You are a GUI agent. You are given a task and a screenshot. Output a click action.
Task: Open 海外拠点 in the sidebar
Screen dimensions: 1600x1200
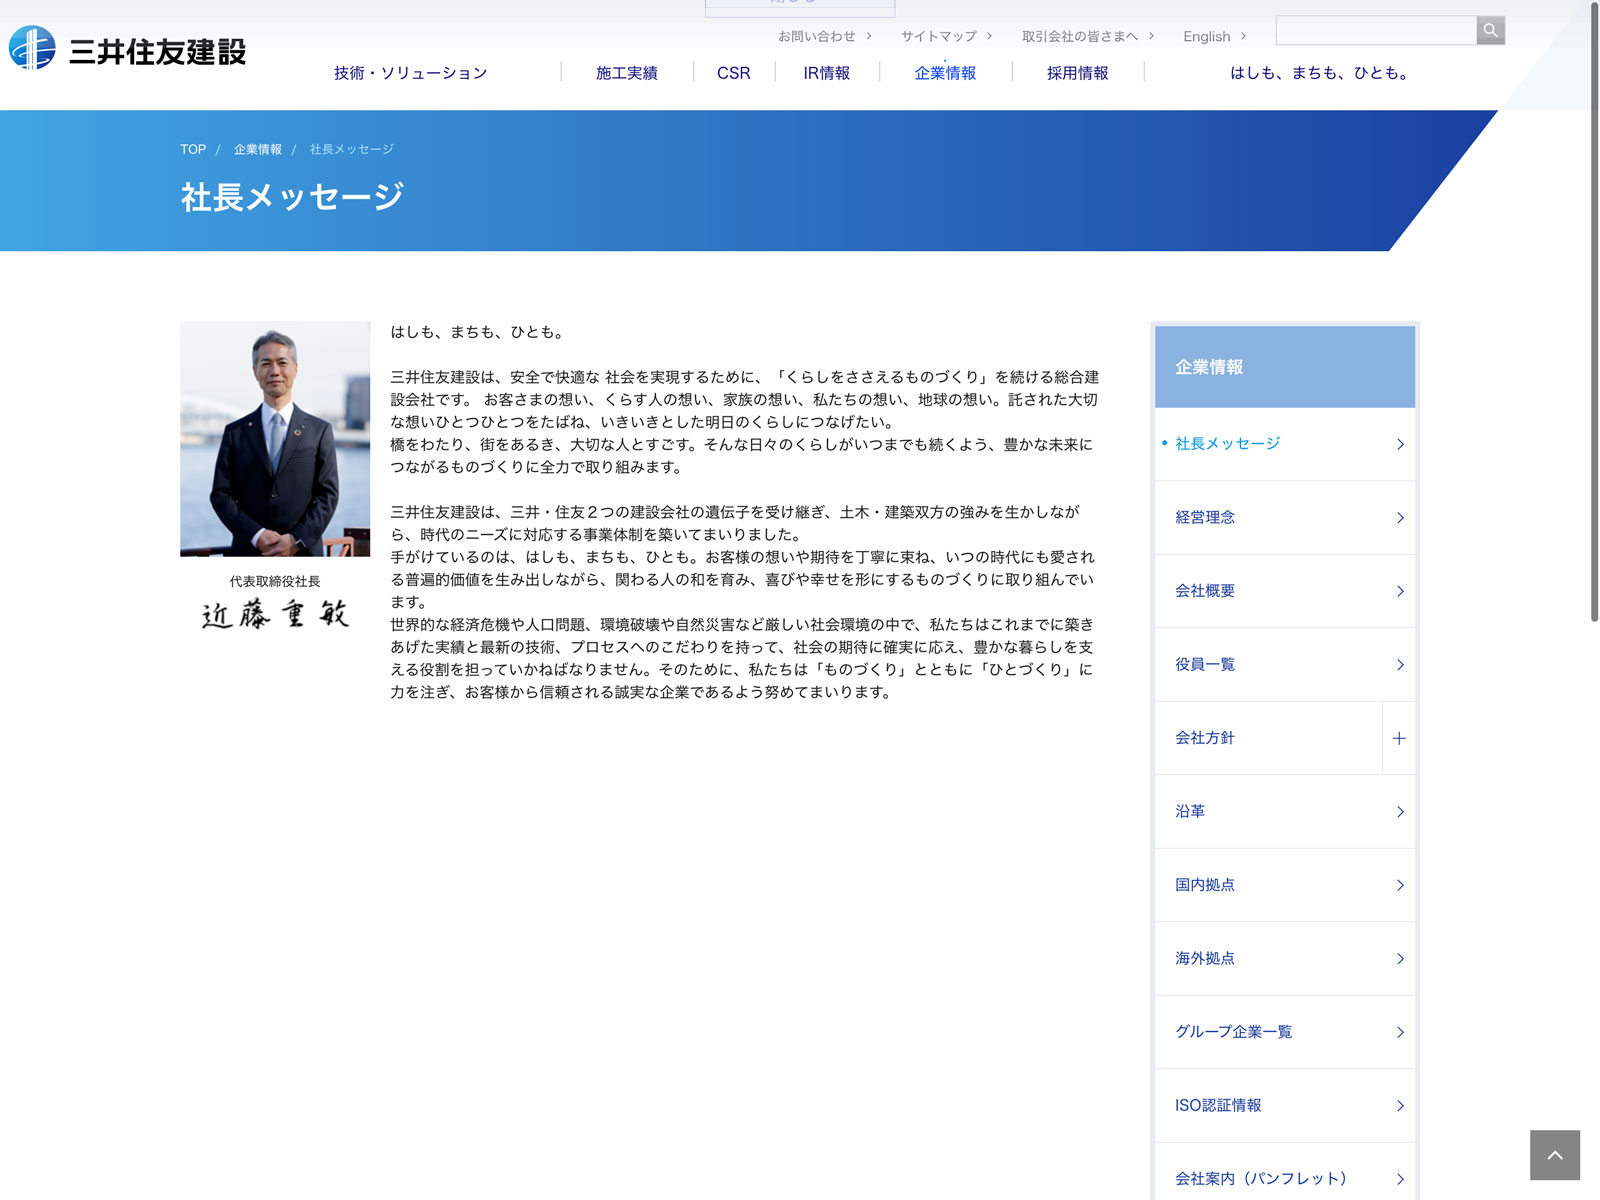[1205, 958]
